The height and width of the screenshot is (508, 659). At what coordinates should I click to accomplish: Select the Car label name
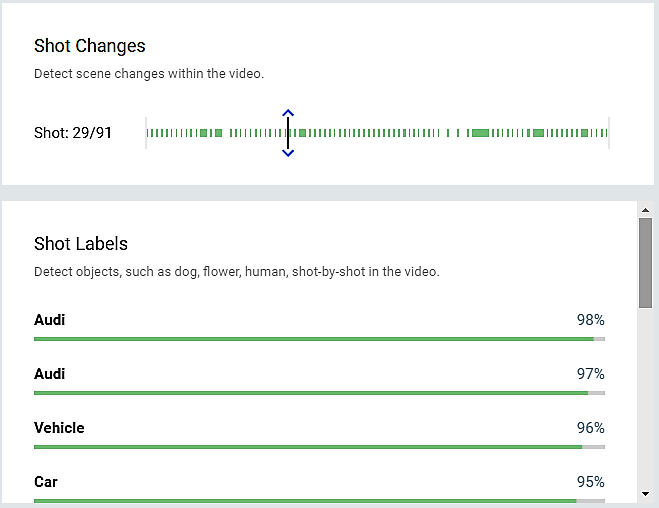(x=46, y=482)
